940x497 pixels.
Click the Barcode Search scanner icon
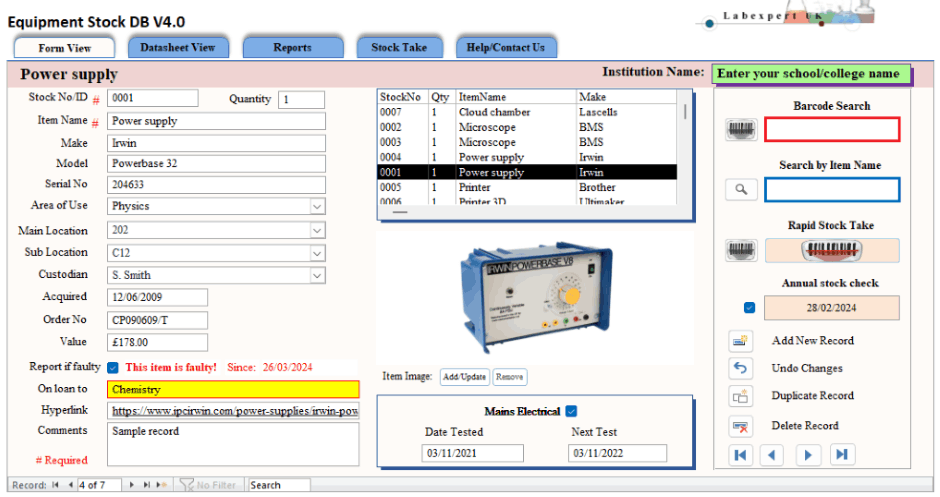click(741, 129)
